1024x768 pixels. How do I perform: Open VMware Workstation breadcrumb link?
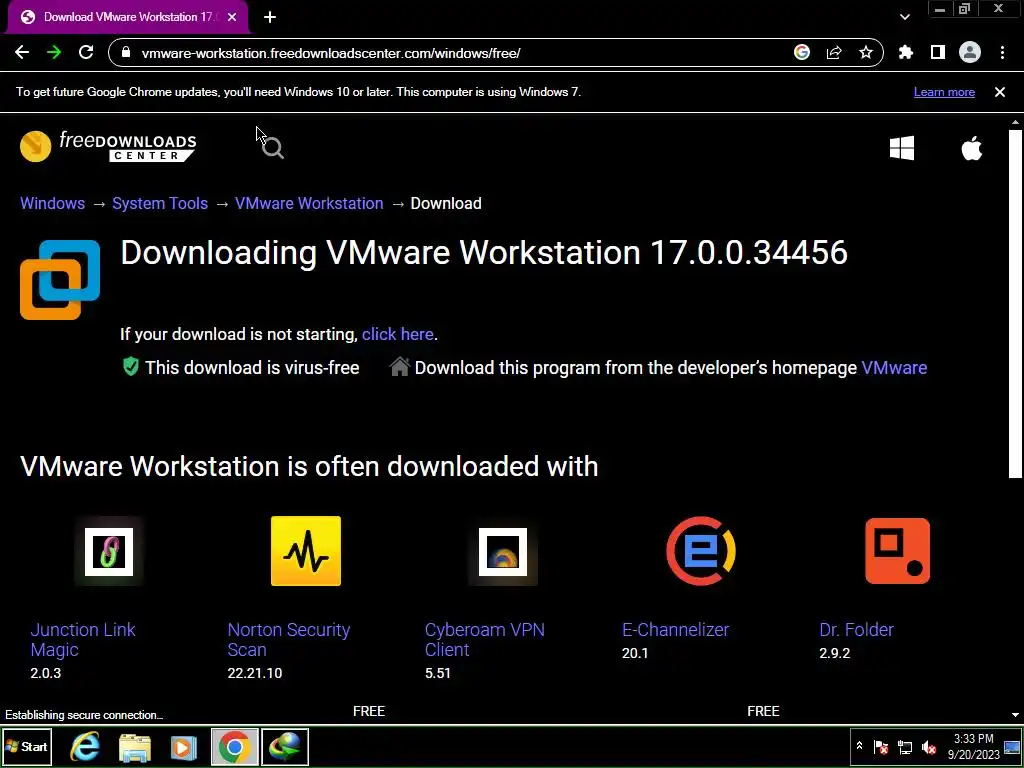pyautogui.click(x=309, y=203)
